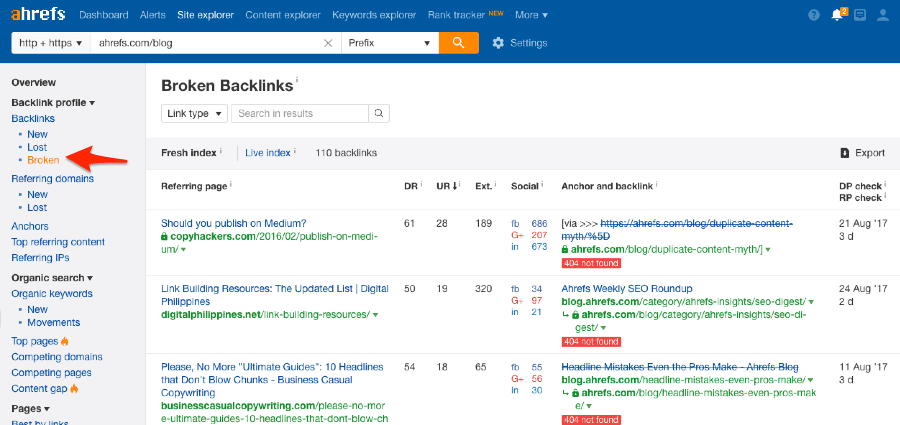Switch to the Live index
The height and width of the screenshot is (425, 900).
(x=268, y=153)
